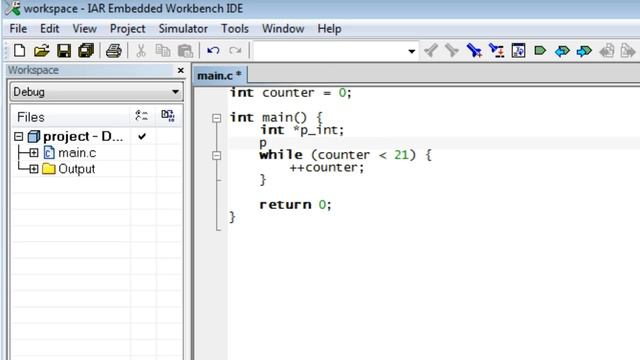The width and height of the screenshot is (640, 360).
Task: Click the main.c file icon in tree
Action: (49, 153)
